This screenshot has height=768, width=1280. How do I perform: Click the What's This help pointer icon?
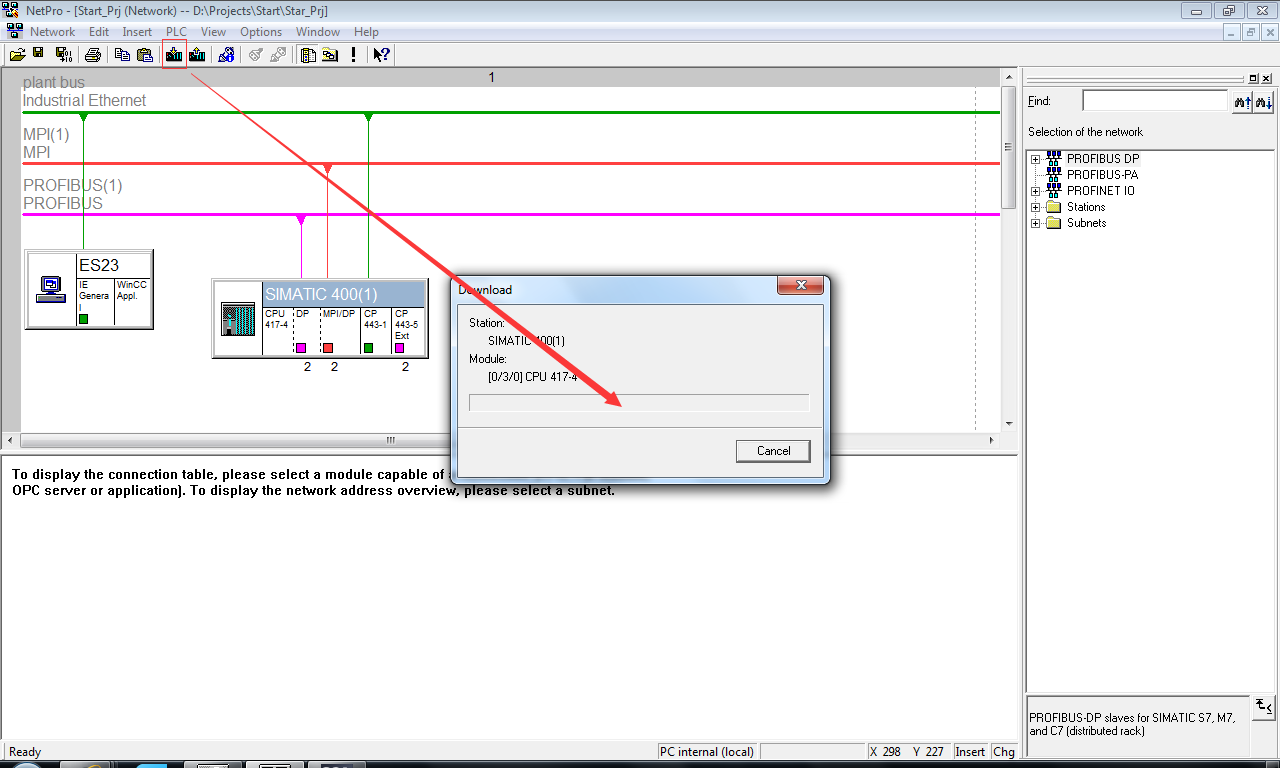tap(382, 54)
